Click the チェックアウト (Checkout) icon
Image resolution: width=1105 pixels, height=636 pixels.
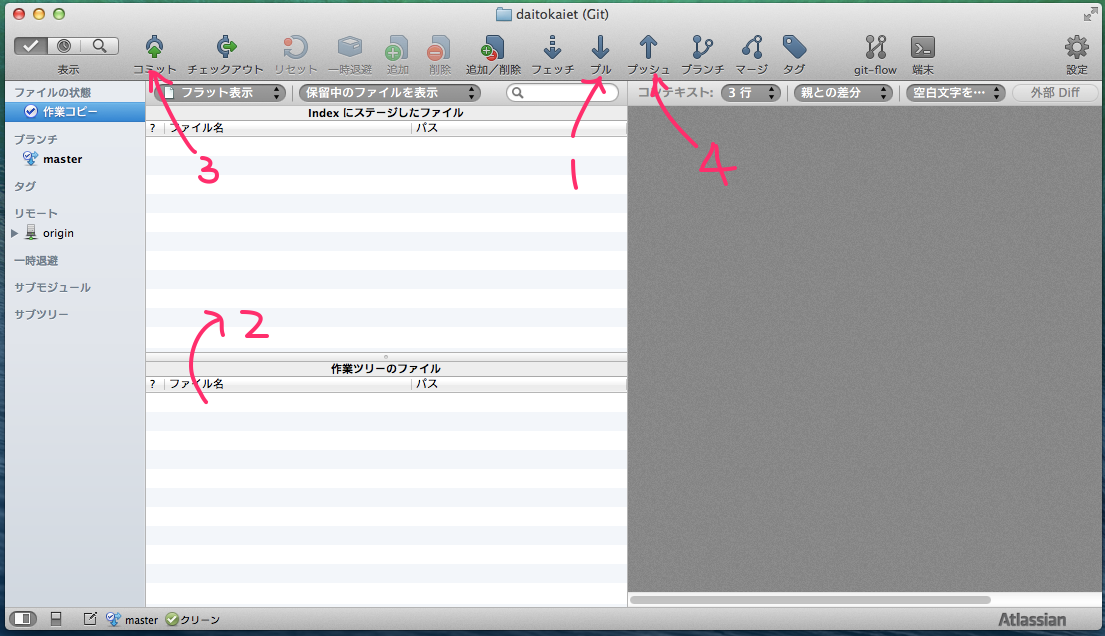(226, 47)
